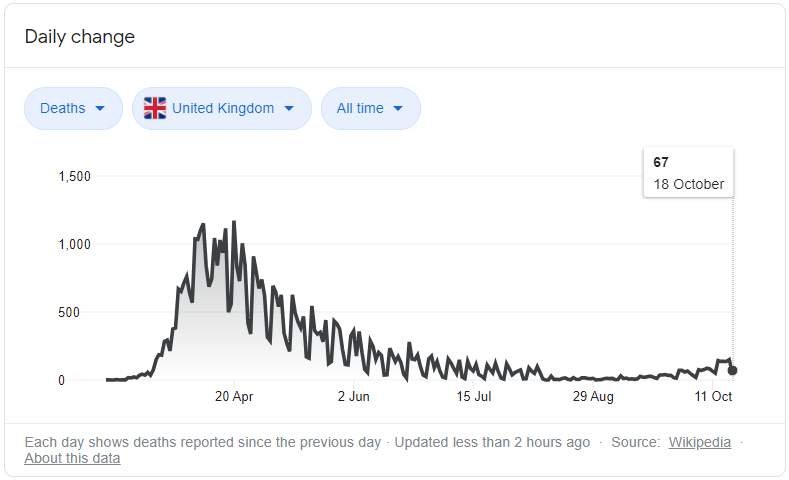789x480 pixels.
Task: Open the About this data link
Action: pyautogui.click(x=72, y=458)
